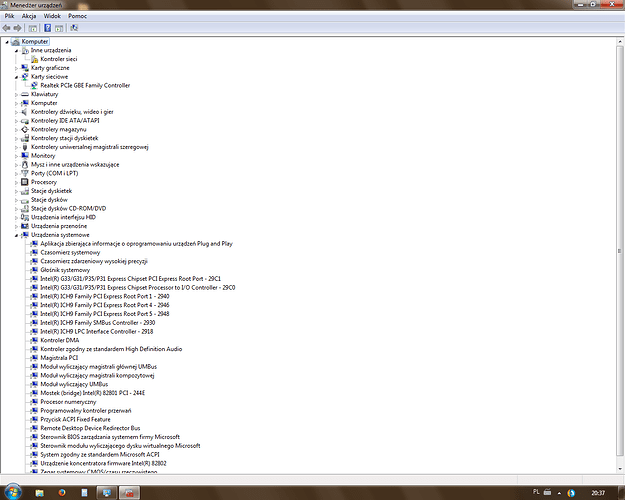Click the Procesory chip icon
The image size is (625, 500).
coord(25,182)
